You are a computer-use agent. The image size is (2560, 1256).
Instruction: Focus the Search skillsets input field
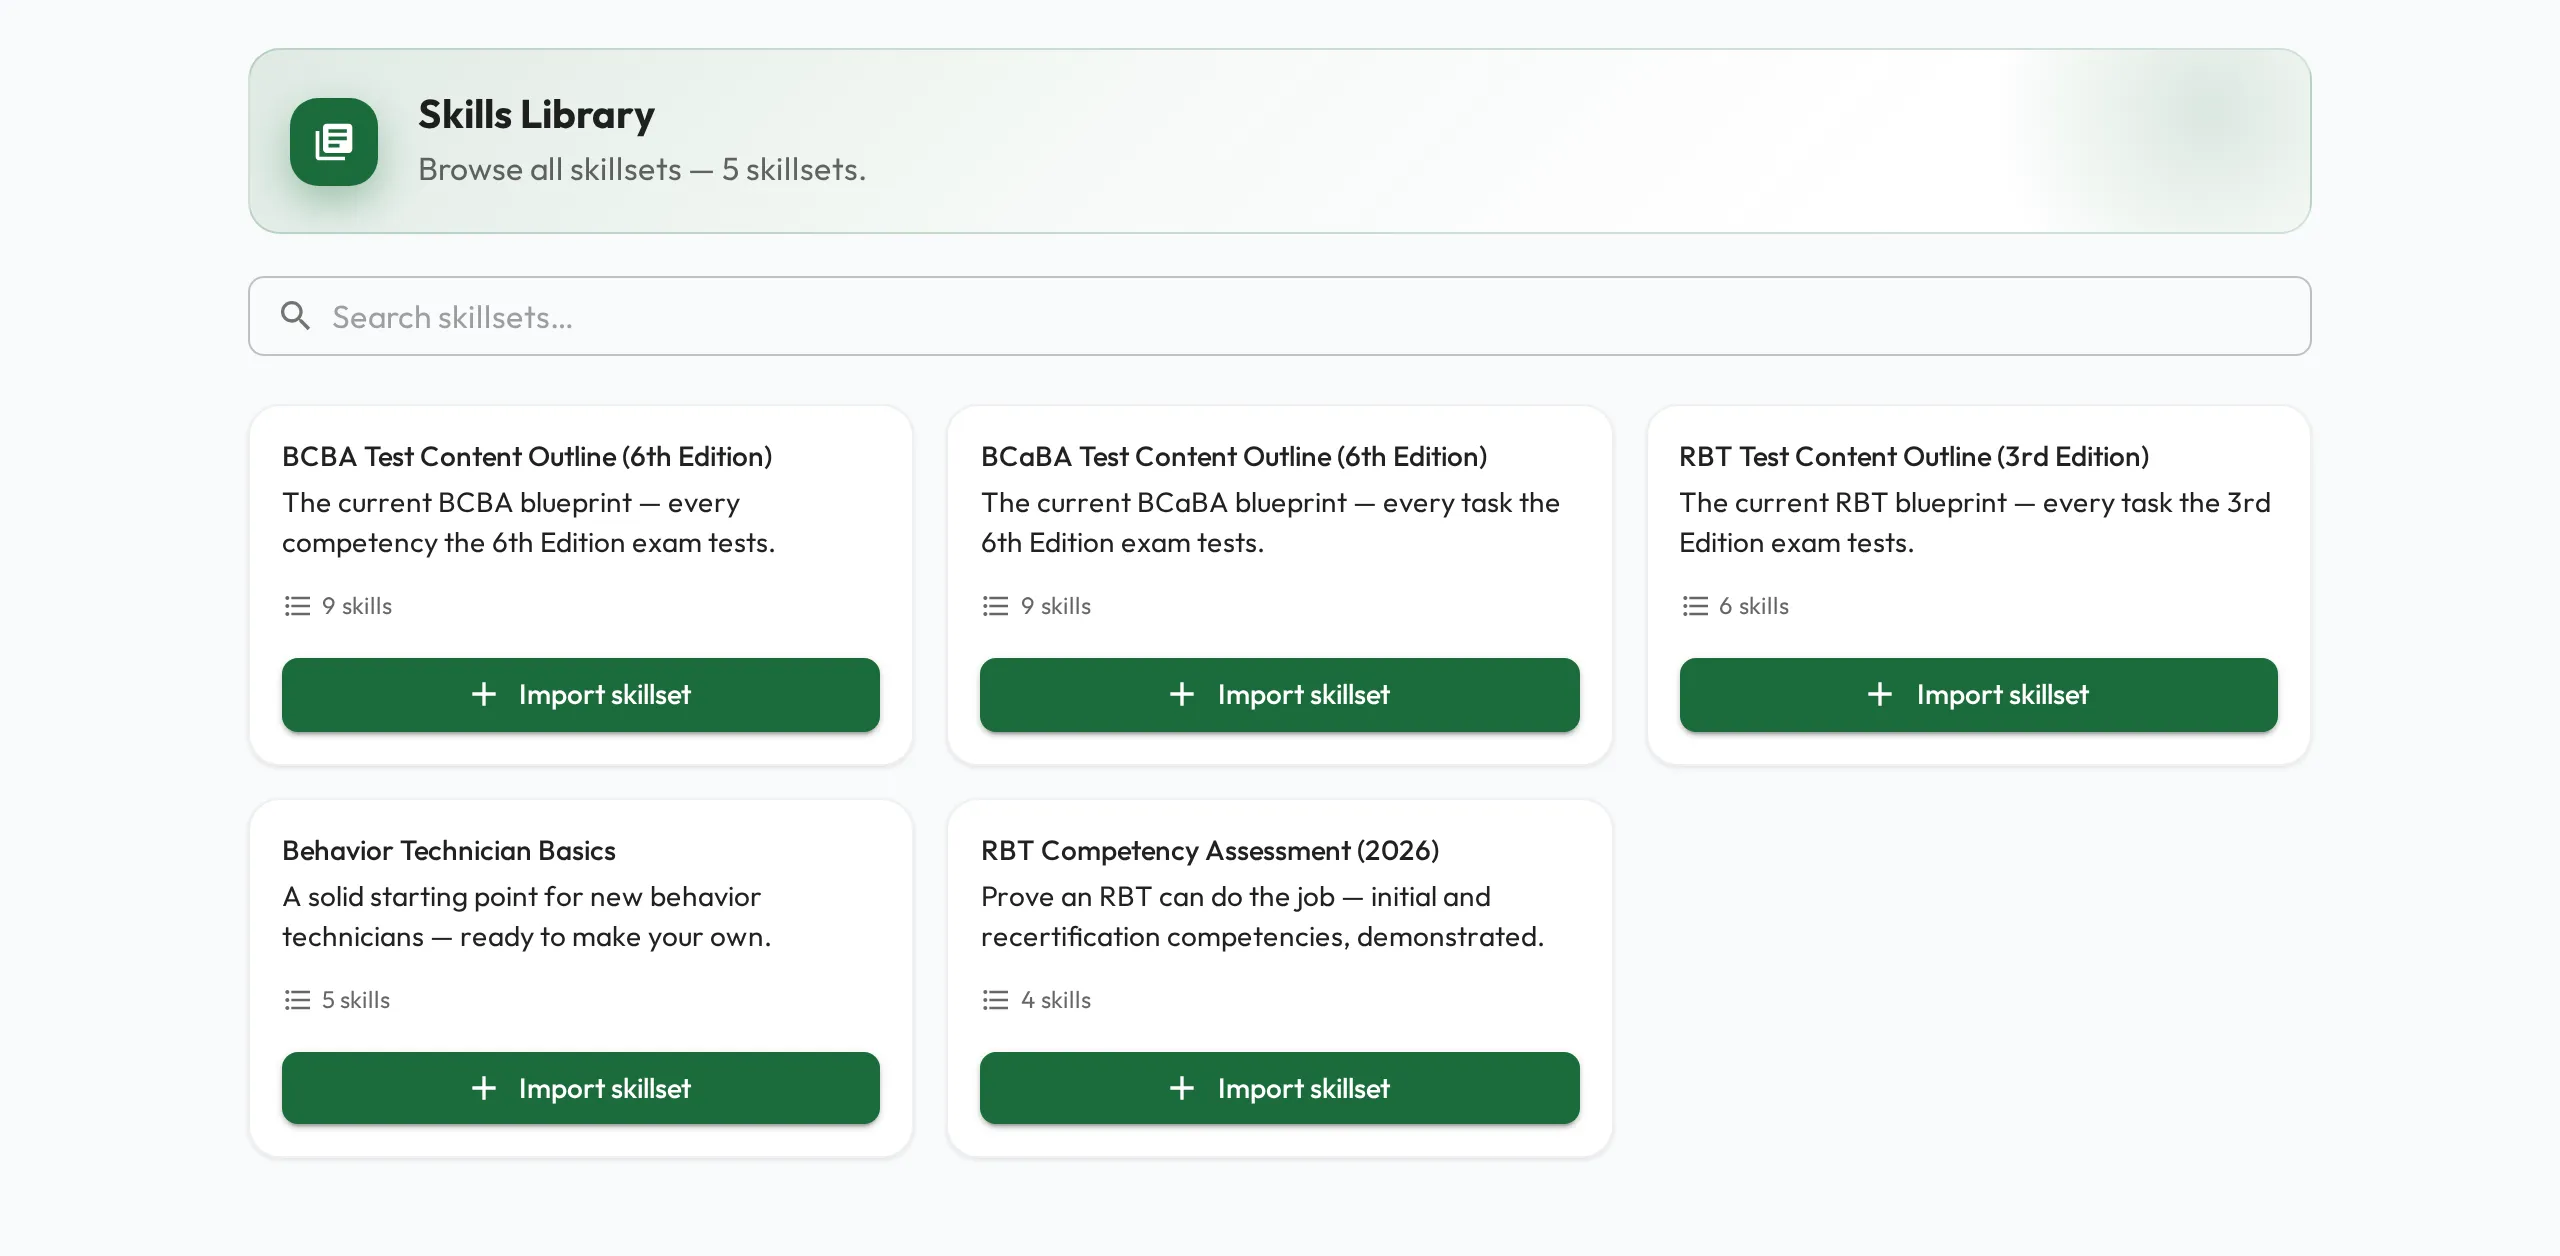point(1279,316)
